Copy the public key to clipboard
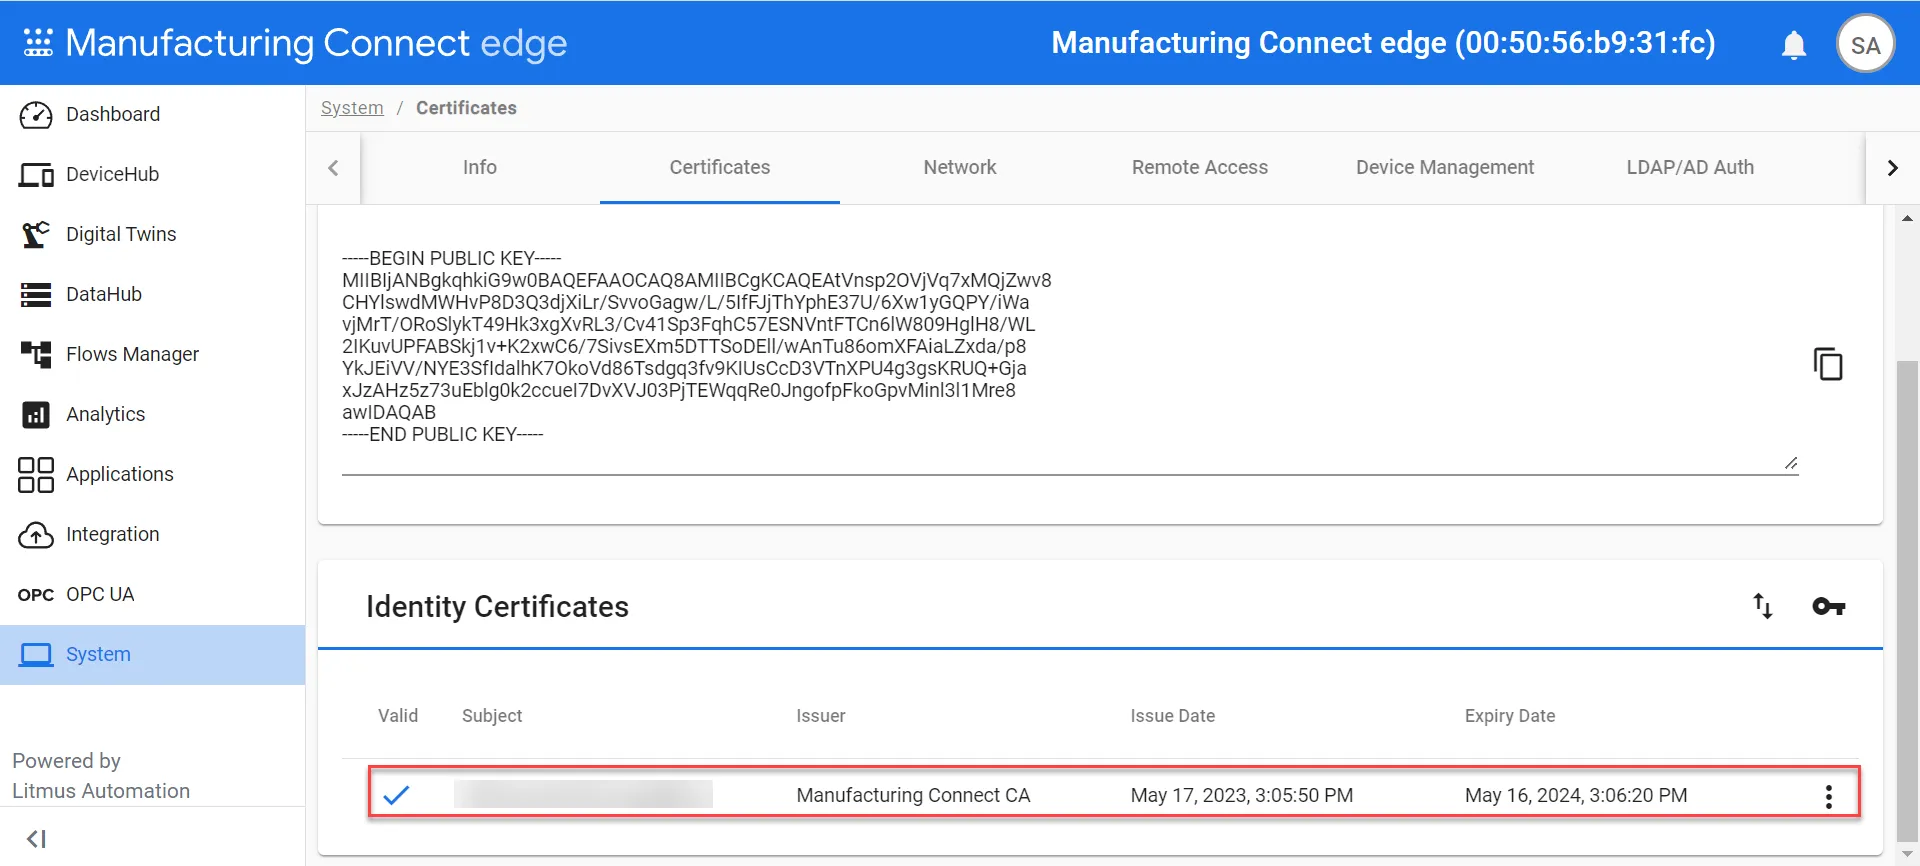 tap(1828, 364)
